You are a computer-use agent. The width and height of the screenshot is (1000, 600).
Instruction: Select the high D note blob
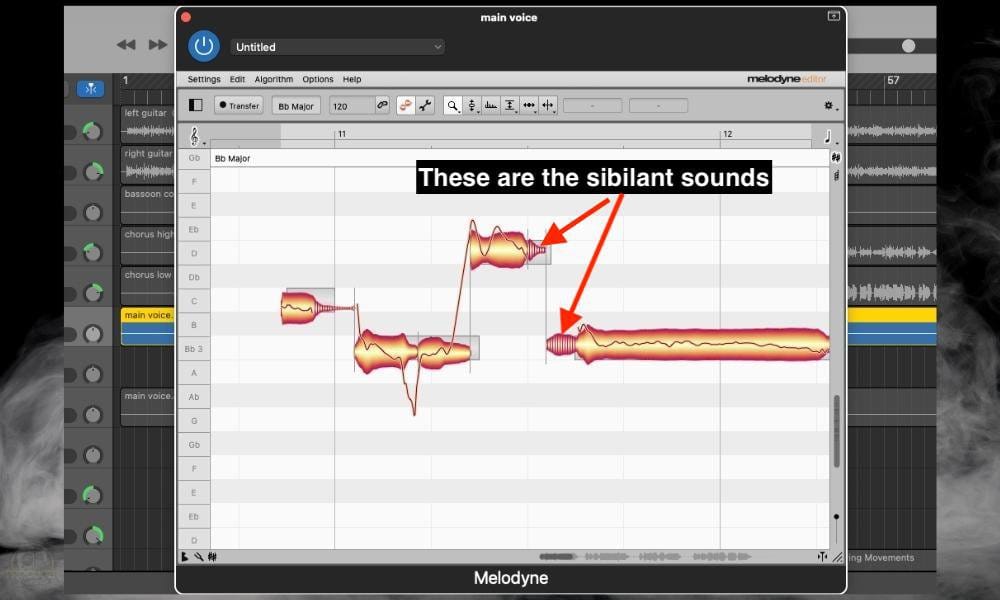tap(499, 248)
